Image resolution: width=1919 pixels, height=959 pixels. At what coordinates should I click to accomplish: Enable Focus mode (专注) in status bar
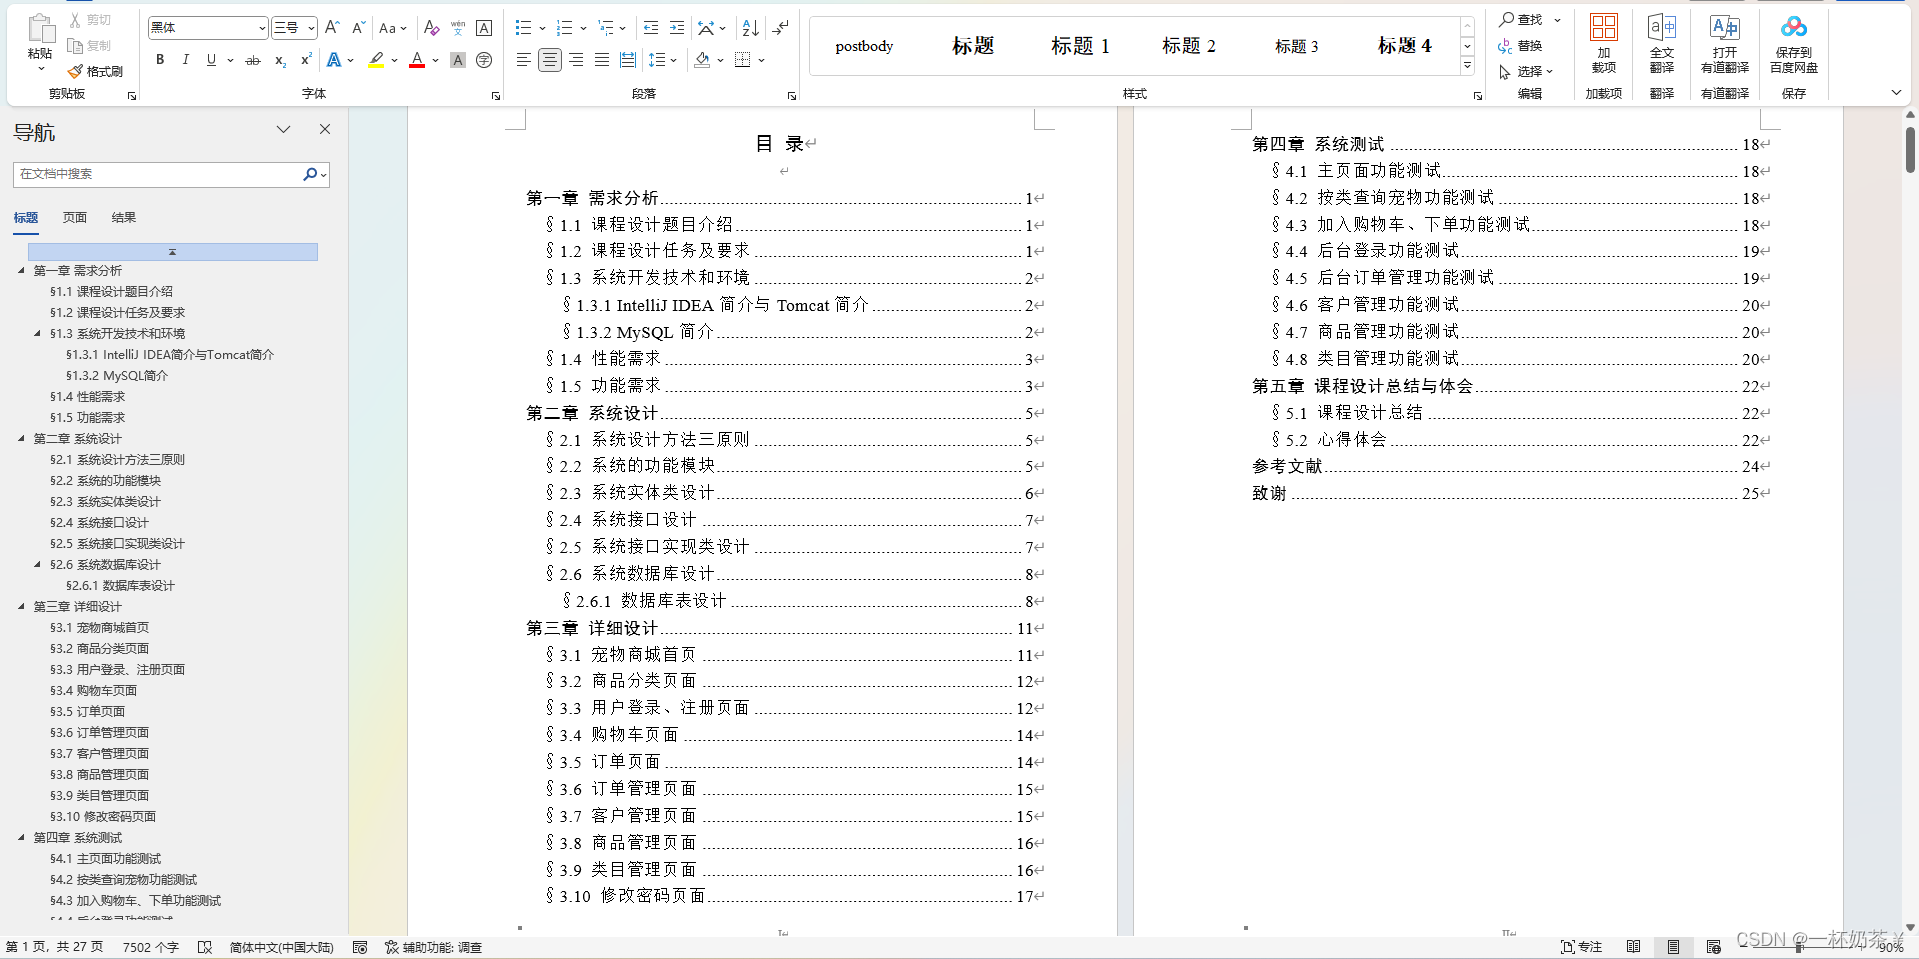click(x=1581, y=947)
